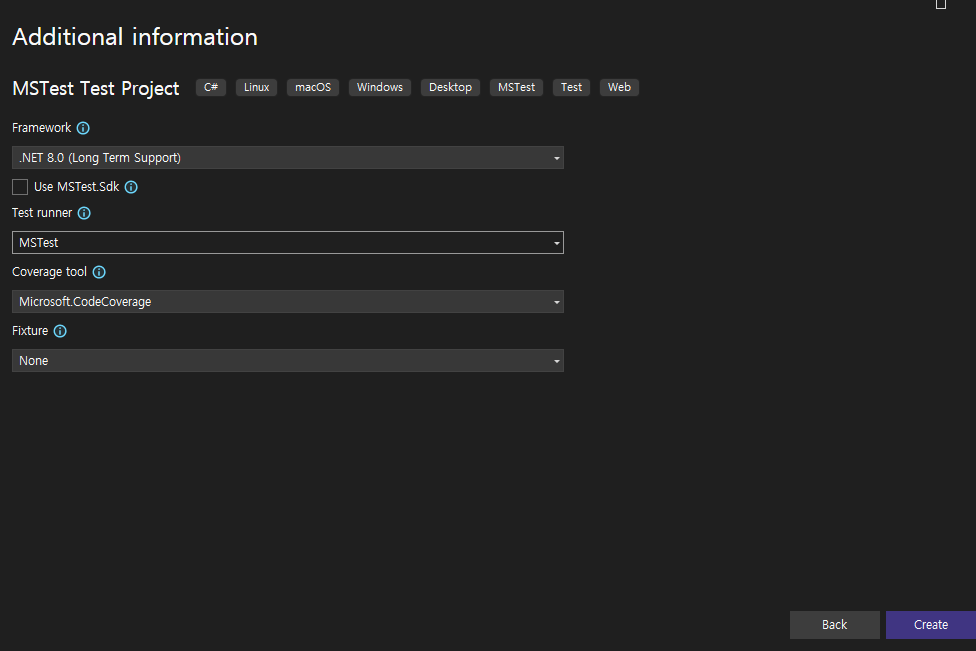Screen dimensions: 976x651
Task: Expand the Coverage tool Microsoft.CodeCoverage dropdown
Action: [x=288, y=302]
